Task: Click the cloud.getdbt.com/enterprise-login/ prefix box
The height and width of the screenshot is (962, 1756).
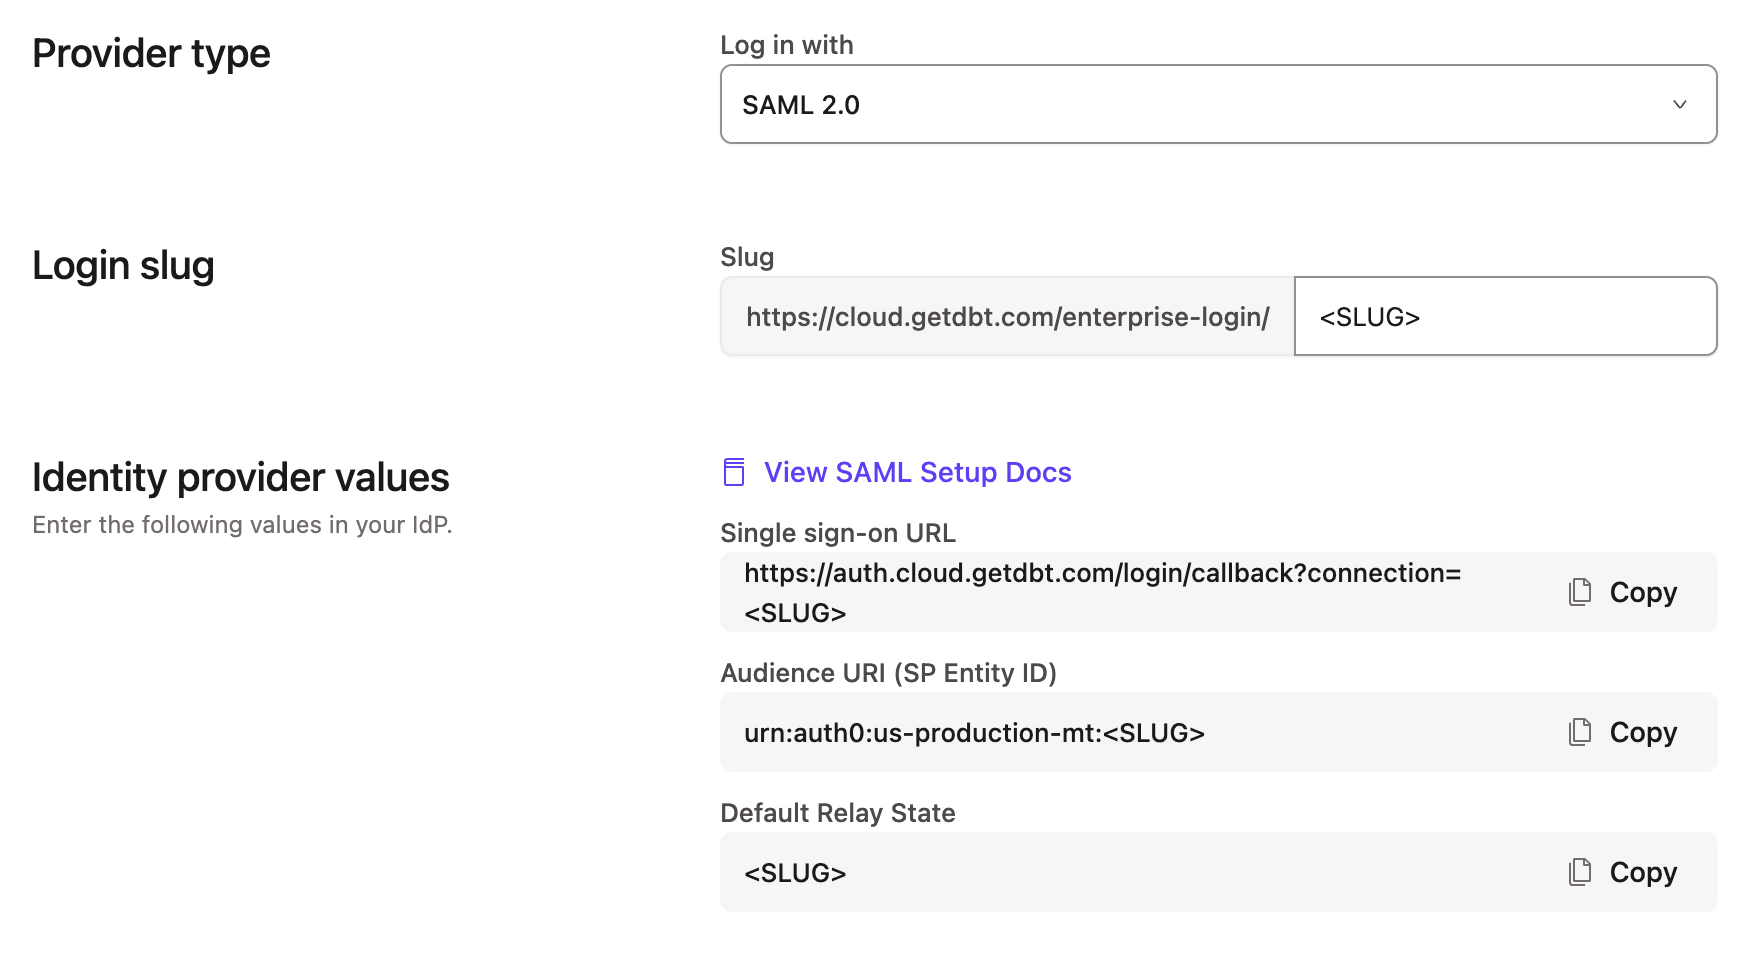Action: pos(1007,317)
